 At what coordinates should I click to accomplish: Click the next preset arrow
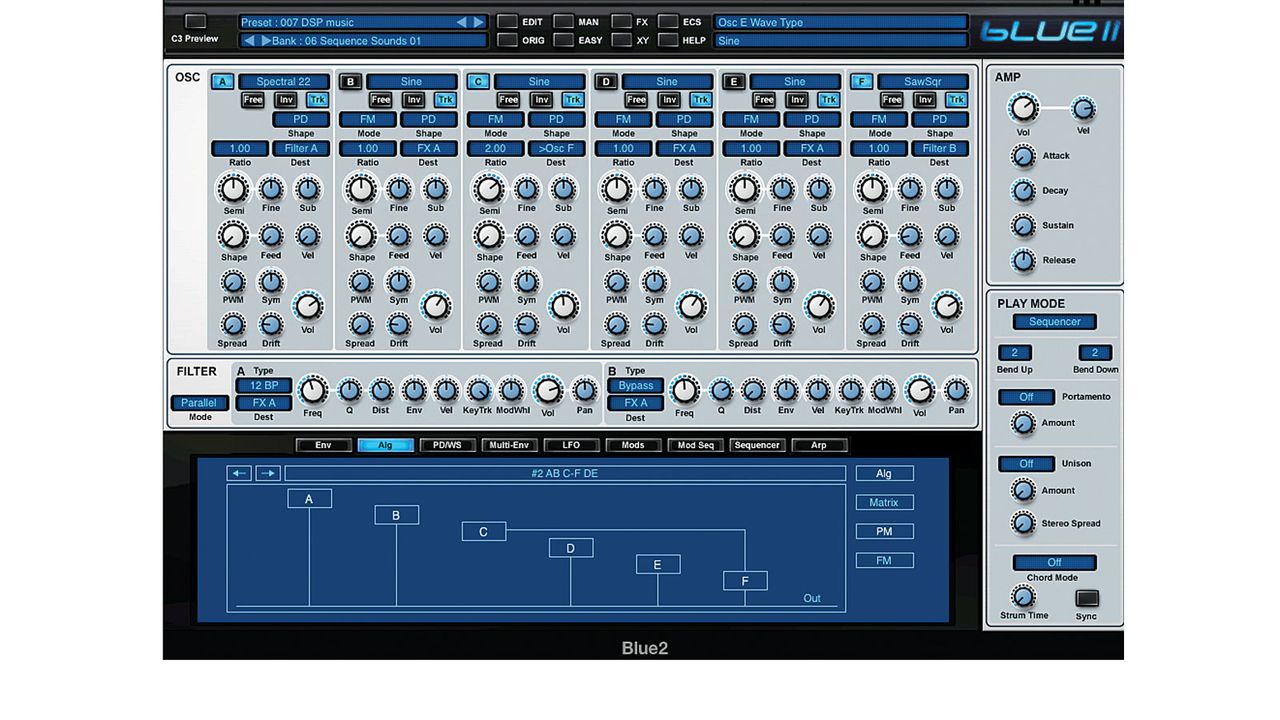pos(478,22)
